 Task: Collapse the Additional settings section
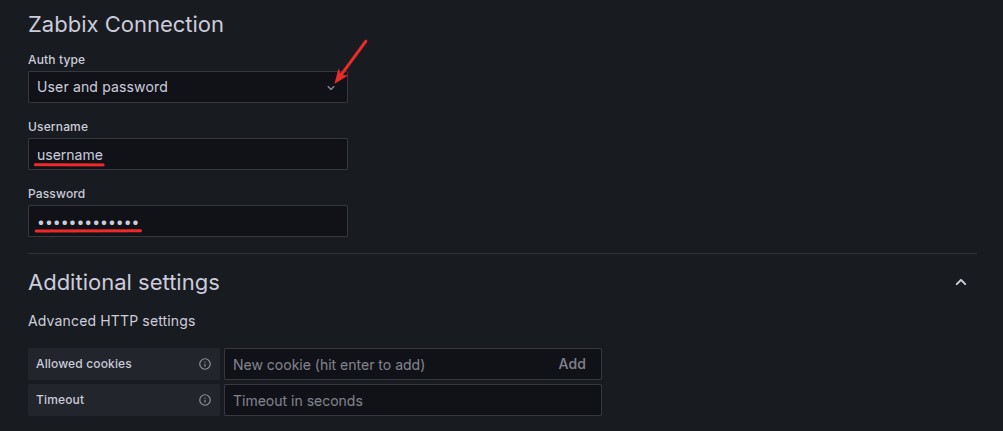(x=961, y=283)
